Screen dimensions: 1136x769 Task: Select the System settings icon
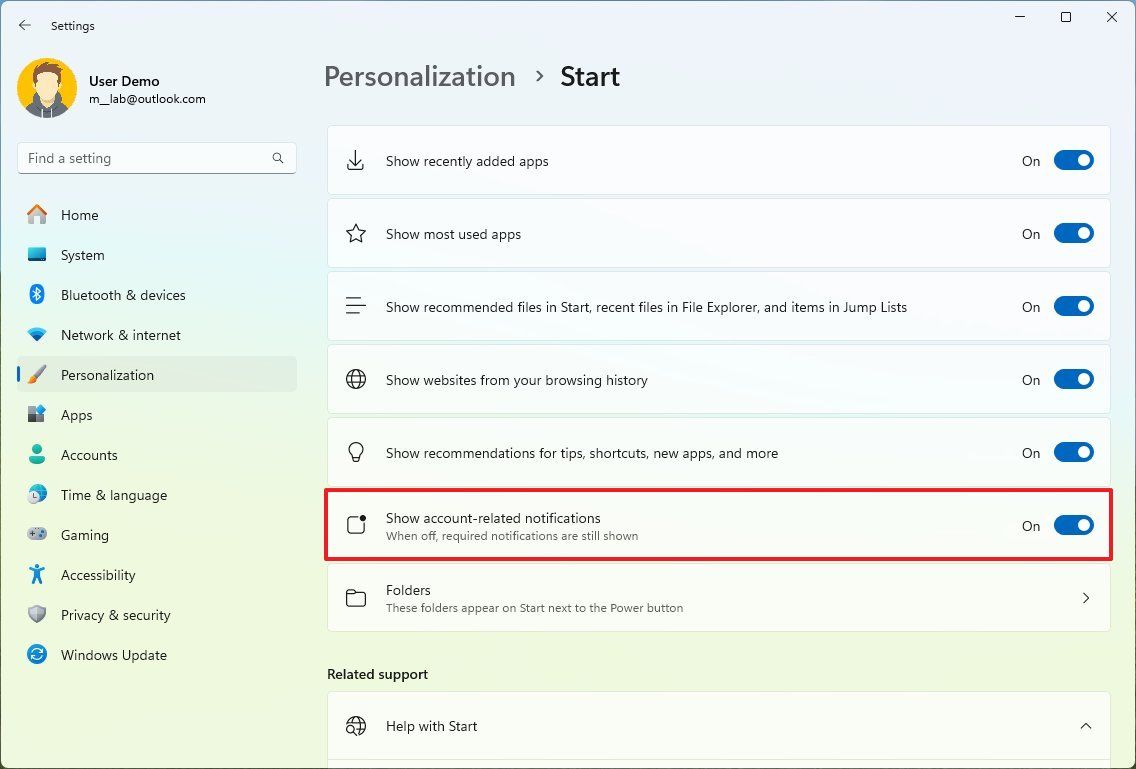click(x=37, y=255)
